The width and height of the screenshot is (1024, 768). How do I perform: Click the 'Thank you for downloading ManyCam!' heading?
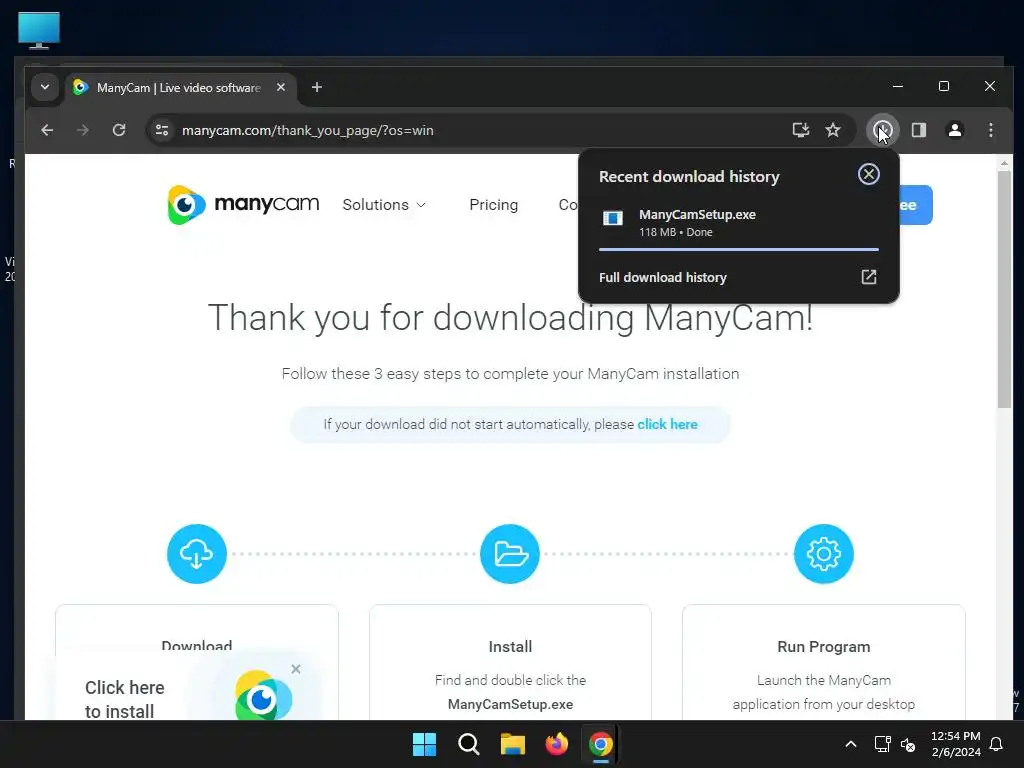pyautogui.click(x=510, y=318)
